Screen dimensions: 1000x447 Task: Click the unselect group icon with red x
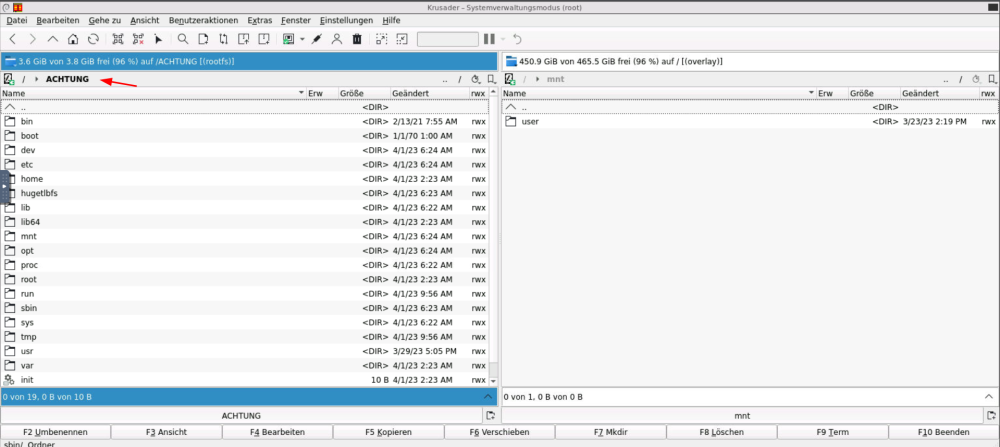[x=138, y=40]
